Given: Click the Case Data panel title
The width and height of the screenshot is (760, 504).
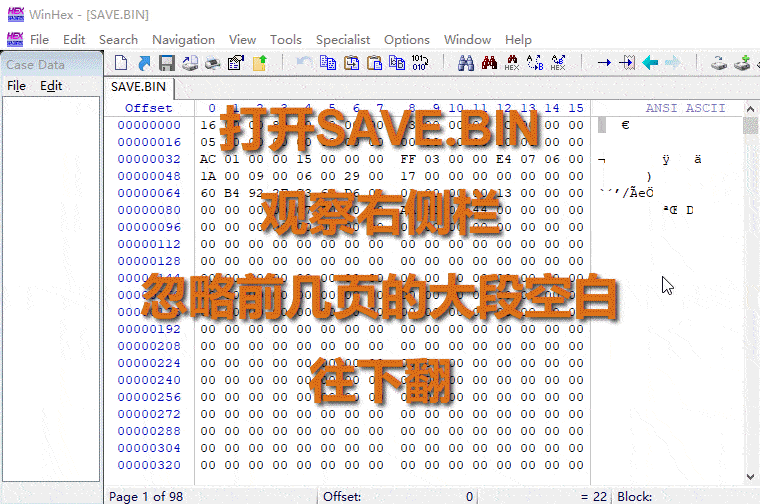Looking at the screenshot, I should pos(35,65).
